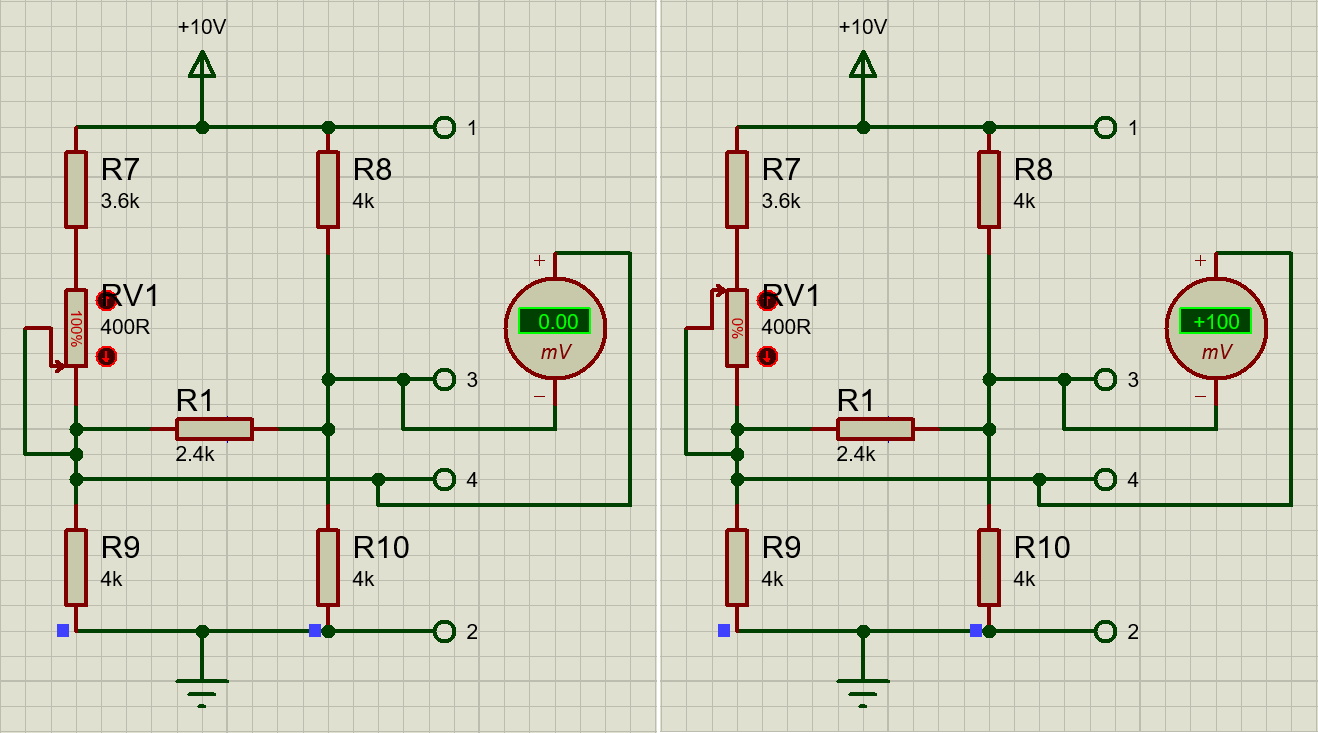
Task: Select resistor R9 in the +100 mV circuit
Action: (x=737, y=567)
